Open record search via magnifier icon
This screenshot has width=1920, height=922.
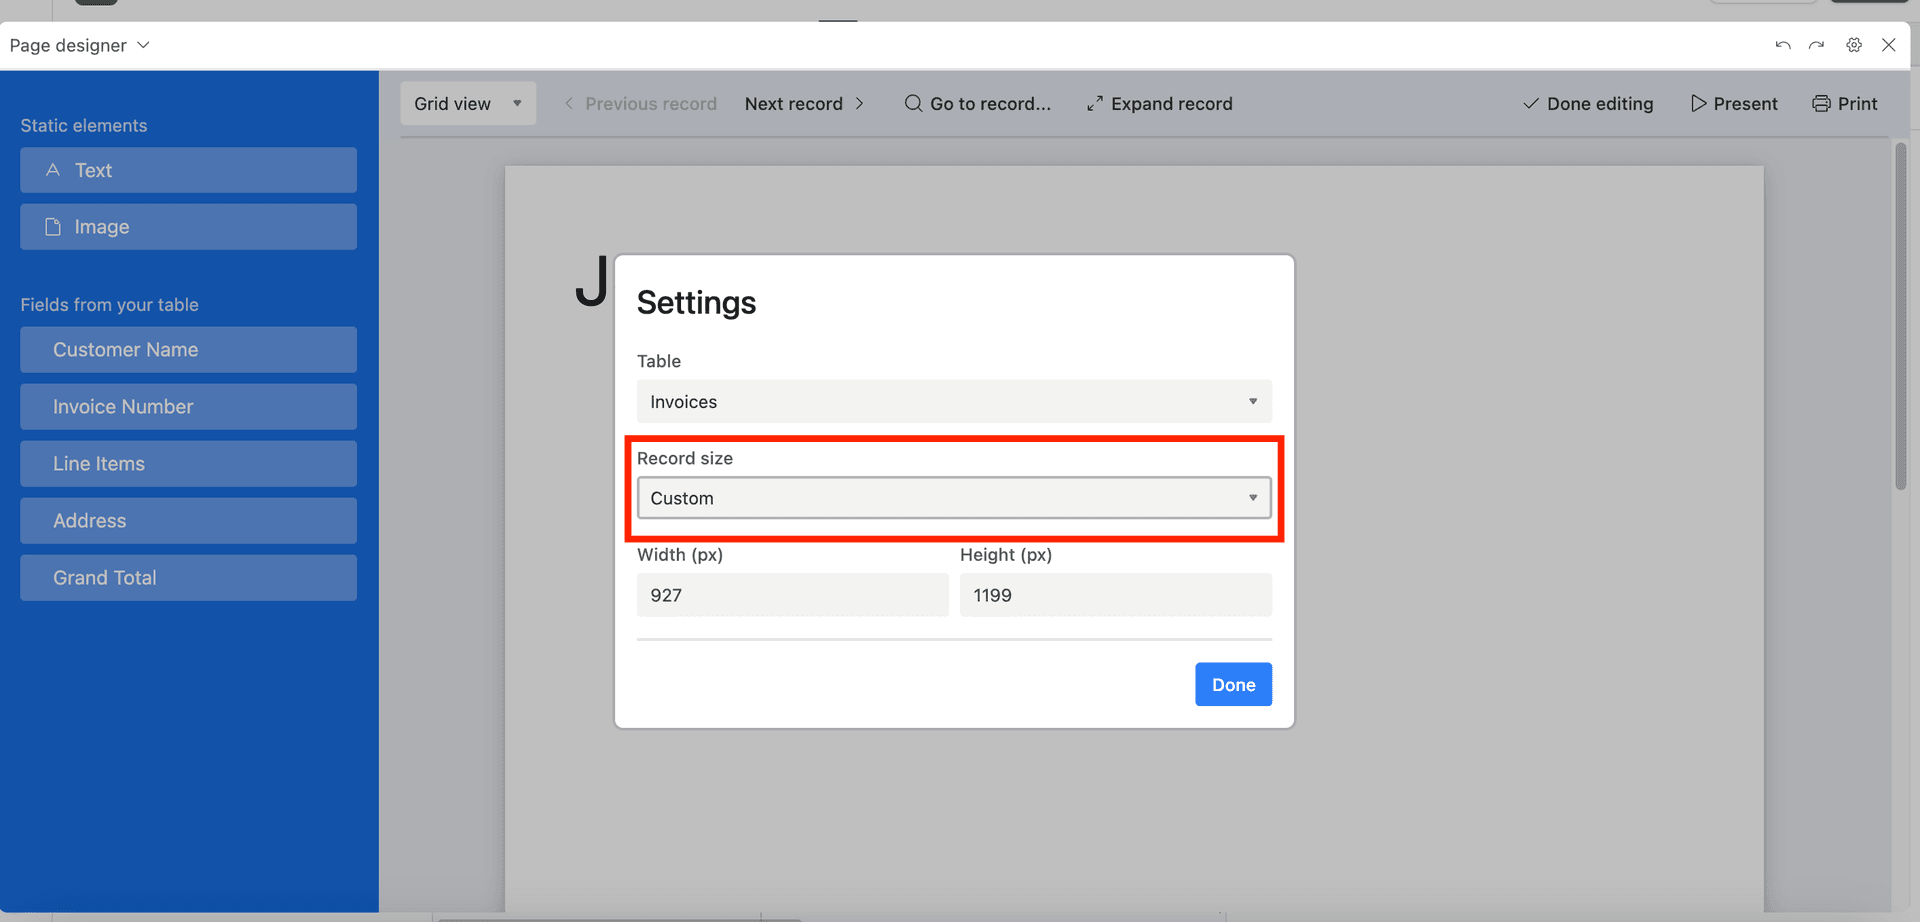913,103
